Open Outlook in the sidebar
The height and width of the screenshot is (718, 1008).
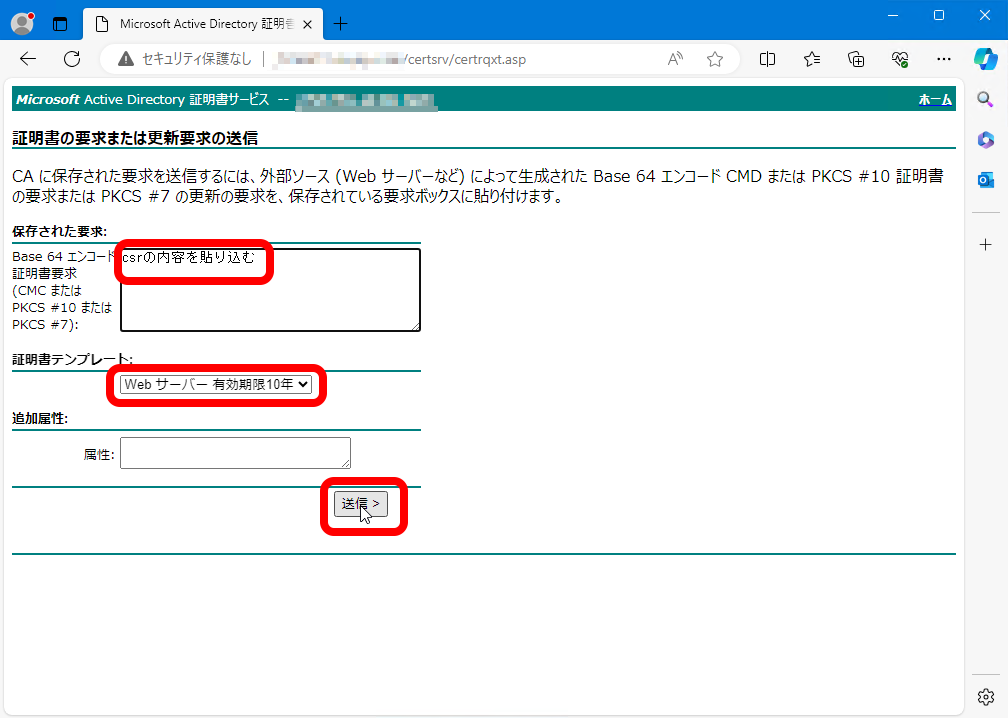tap(985, 179)
